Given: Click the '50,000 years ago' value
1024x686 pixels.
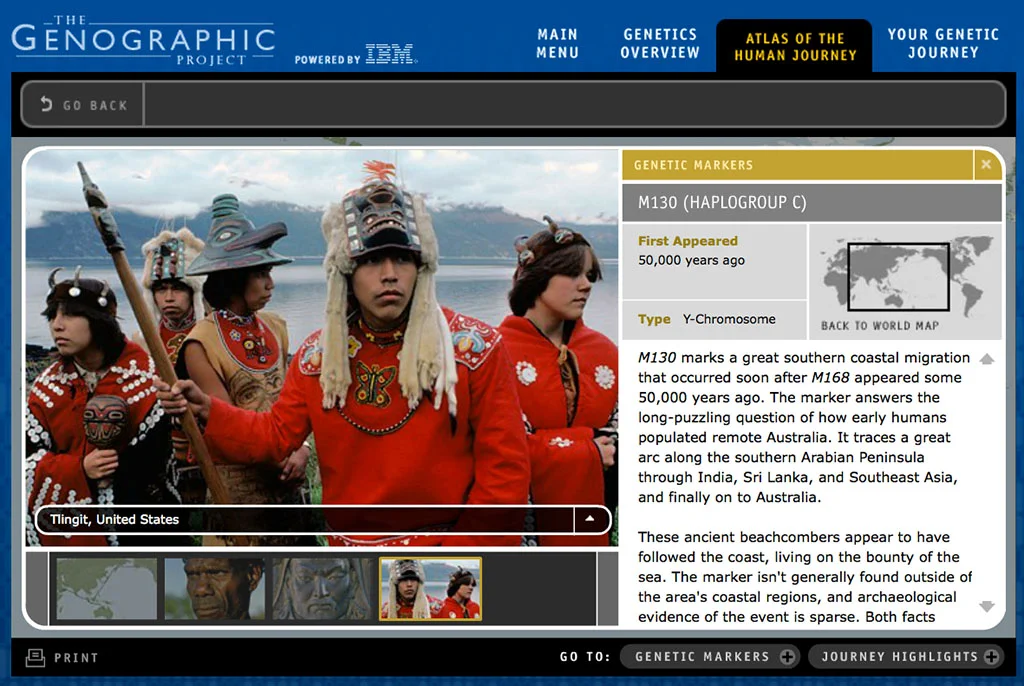Looking at the screenshot, I should [x=691, y=260].
